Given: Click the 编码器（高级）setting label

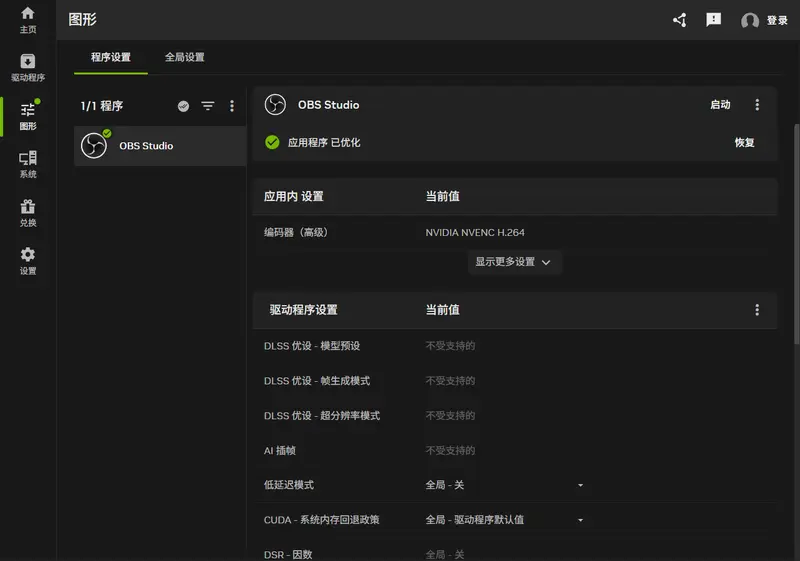Looking at the screenshot, I should point(296,233).
